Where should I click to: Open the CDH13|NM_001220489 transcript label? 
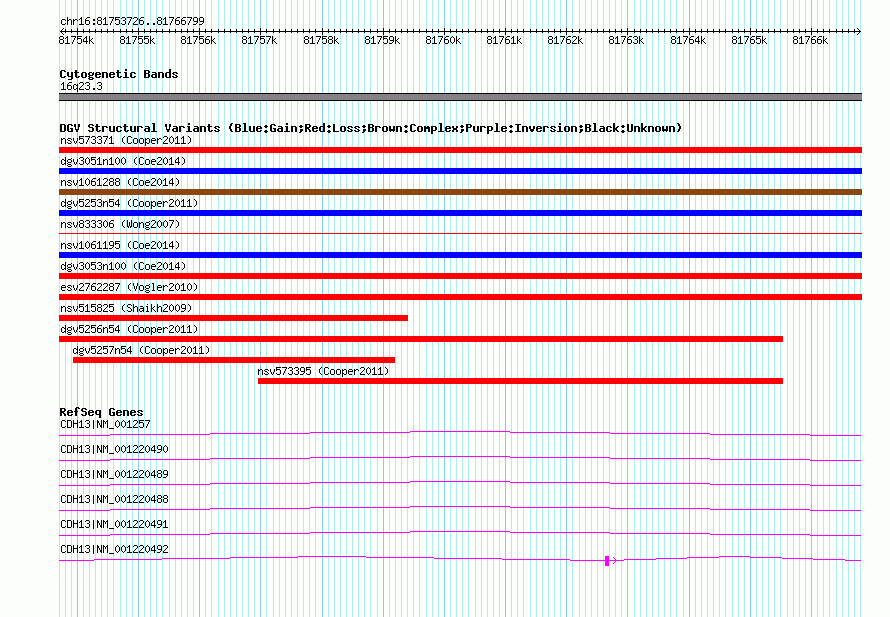(115, 474)
